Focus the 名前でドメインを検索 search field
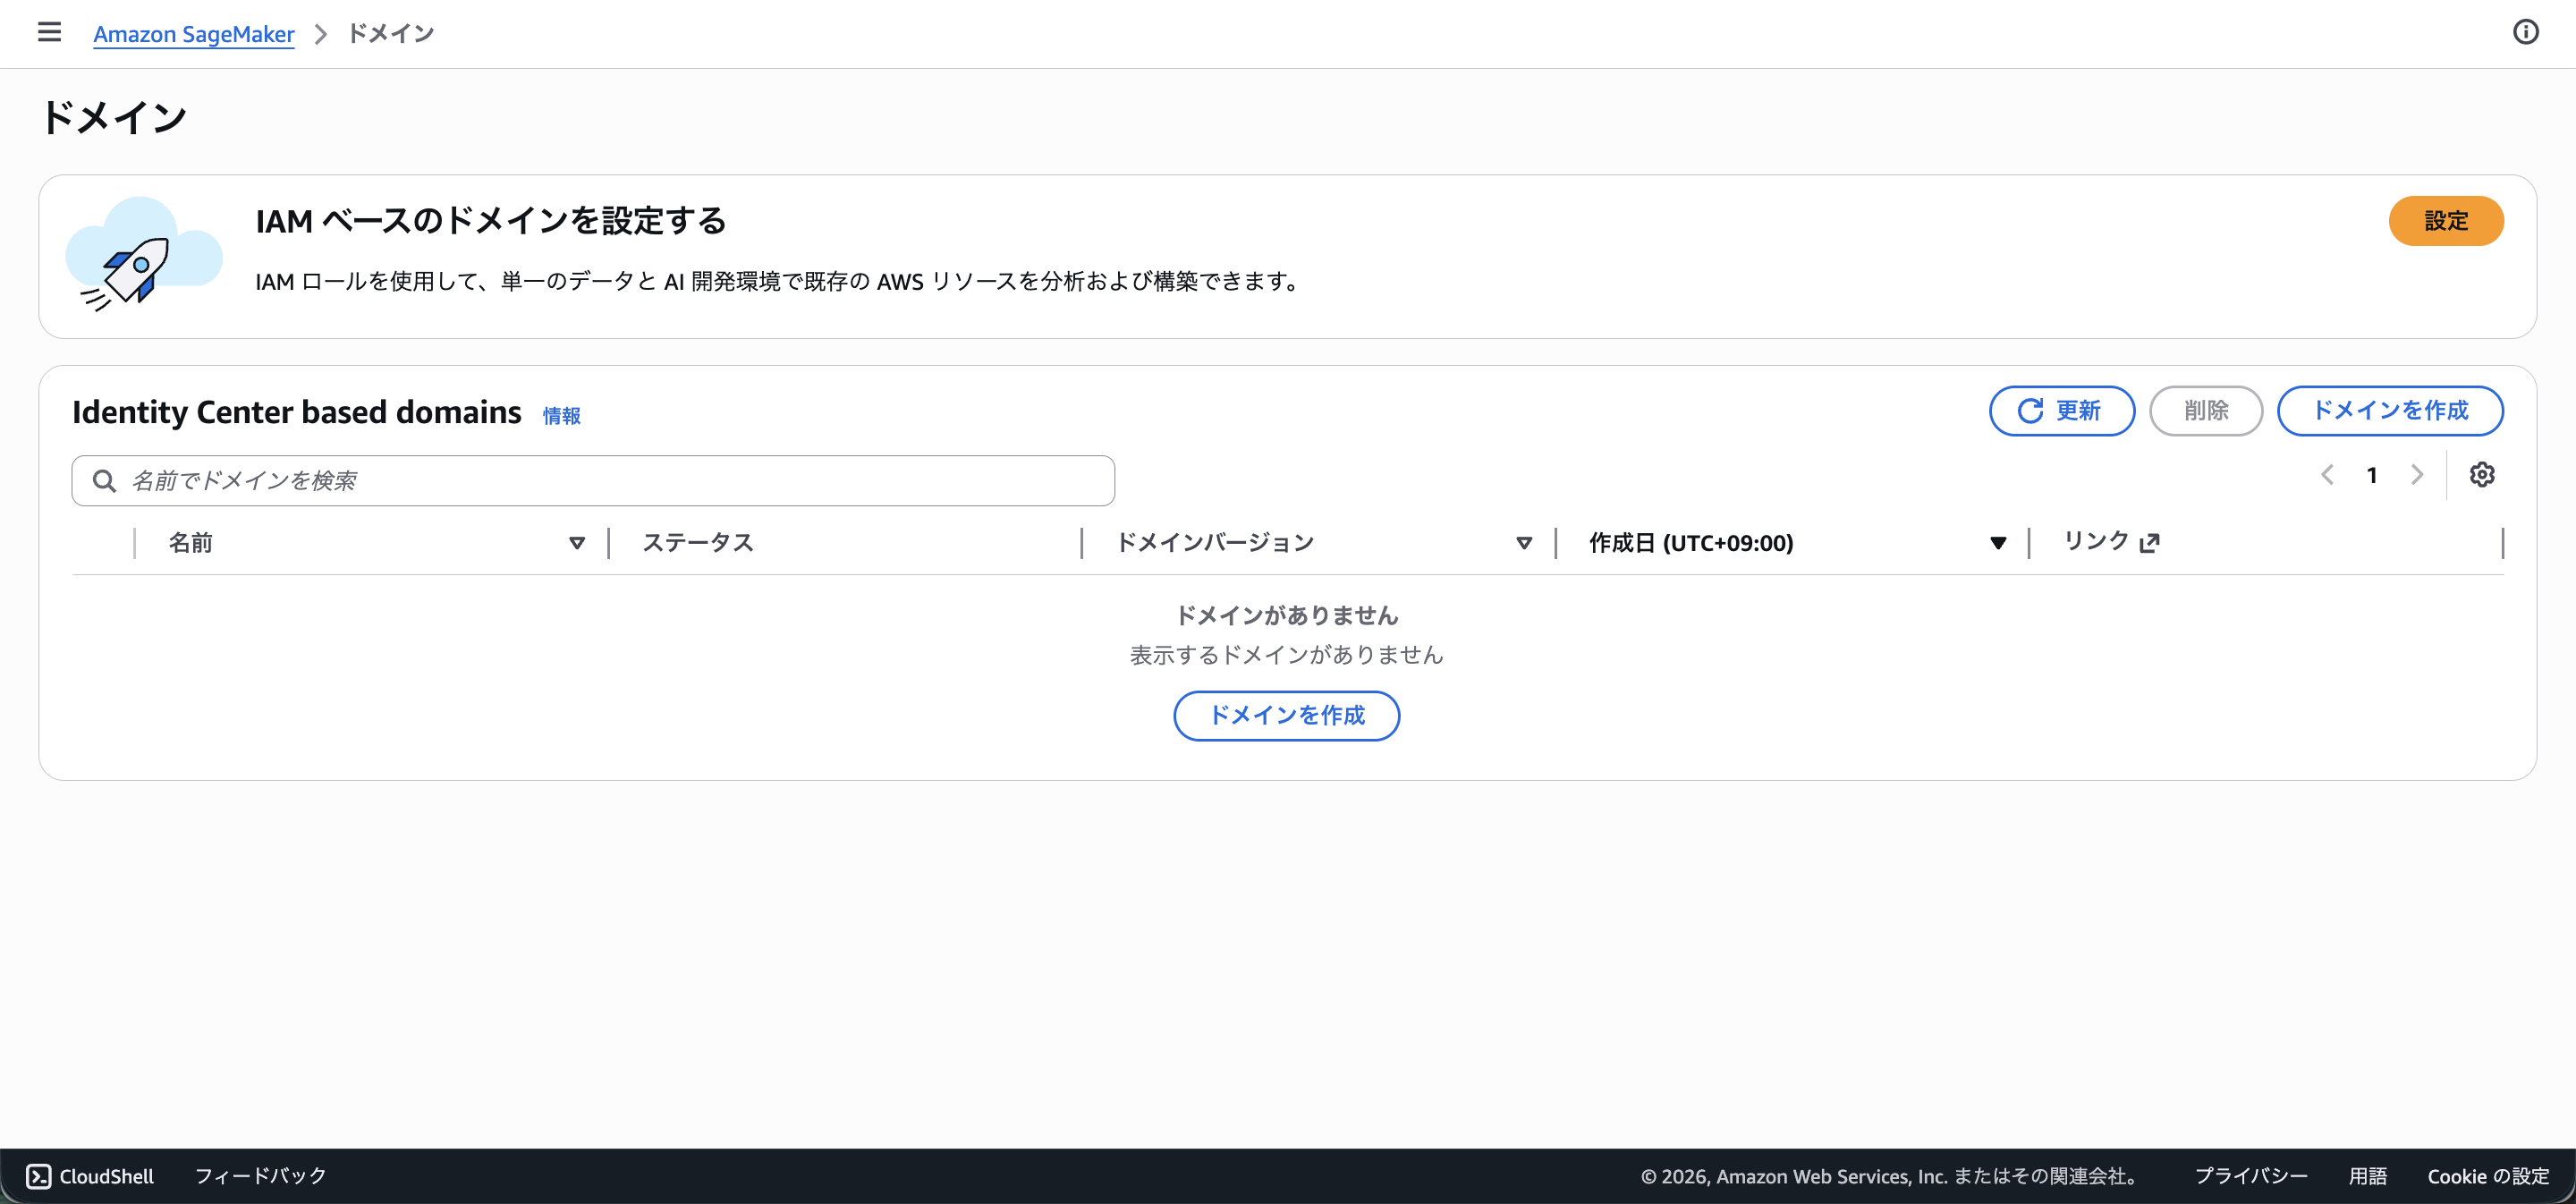Screen dimensions: 2576x1204 (593, 481)
